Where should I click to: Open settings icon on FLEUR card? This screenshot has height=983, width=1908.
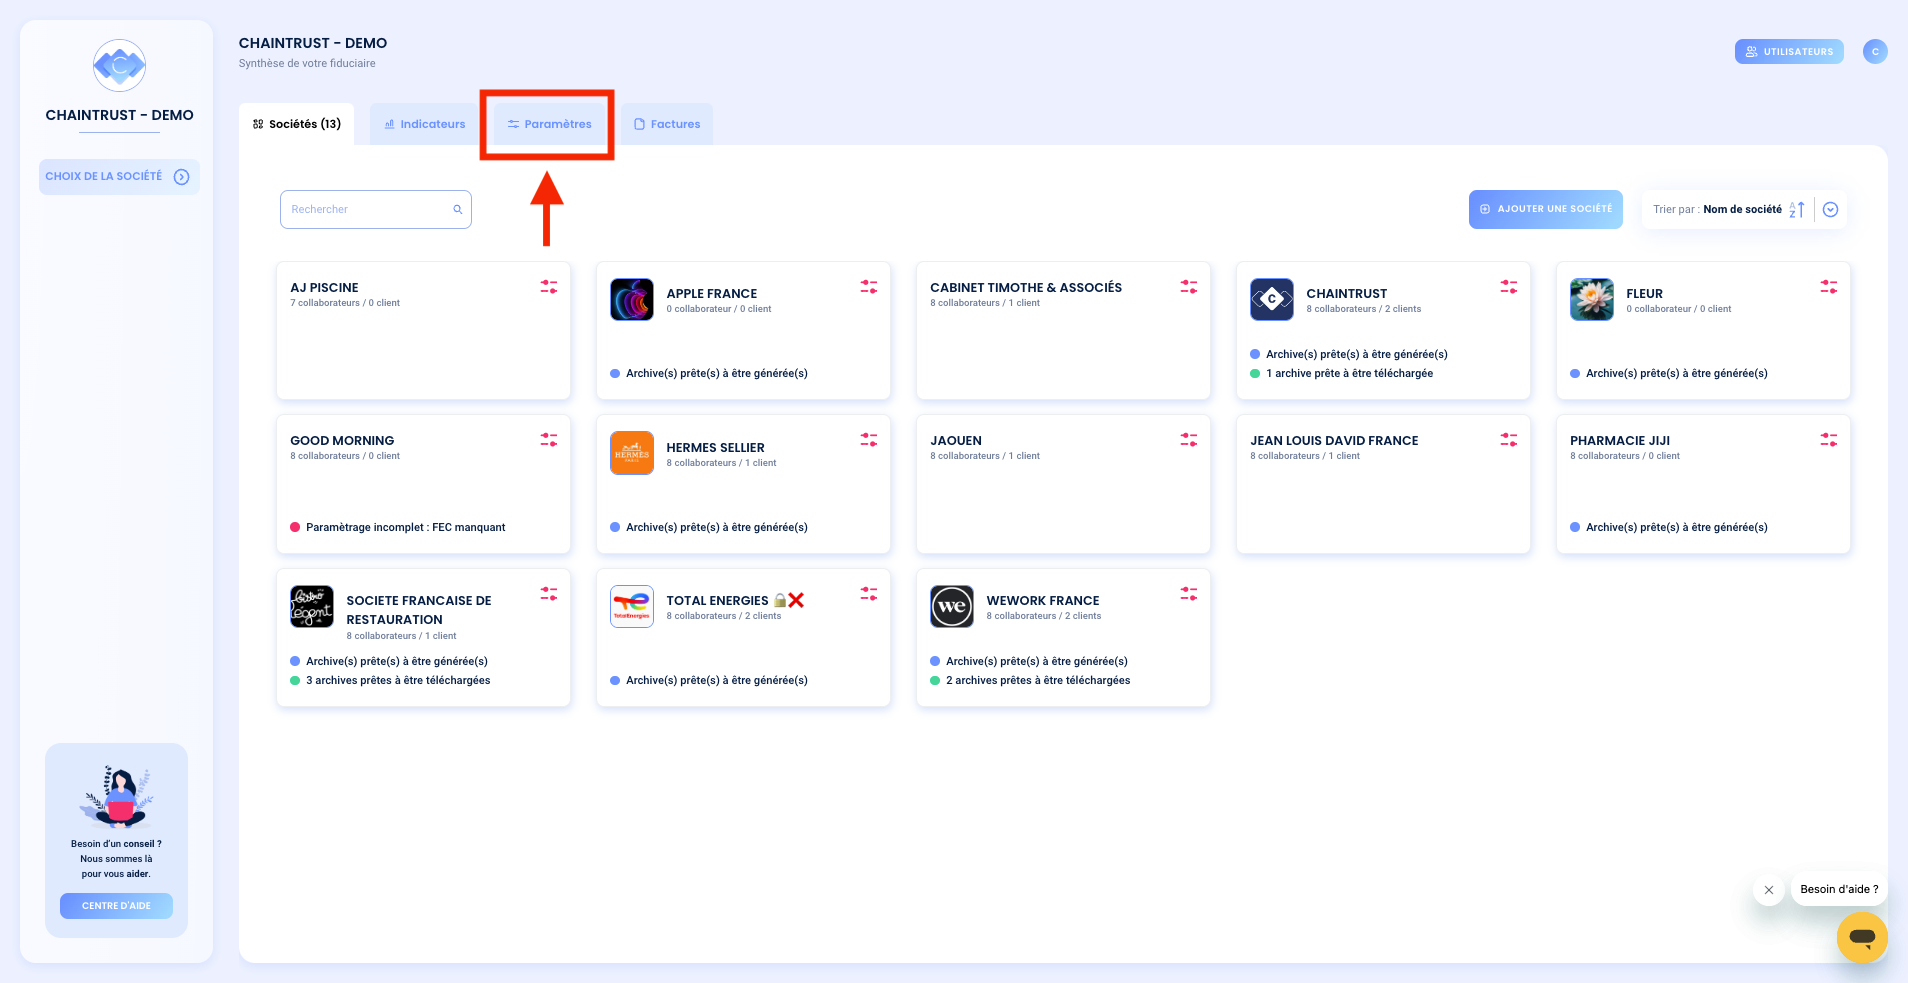1829,287
